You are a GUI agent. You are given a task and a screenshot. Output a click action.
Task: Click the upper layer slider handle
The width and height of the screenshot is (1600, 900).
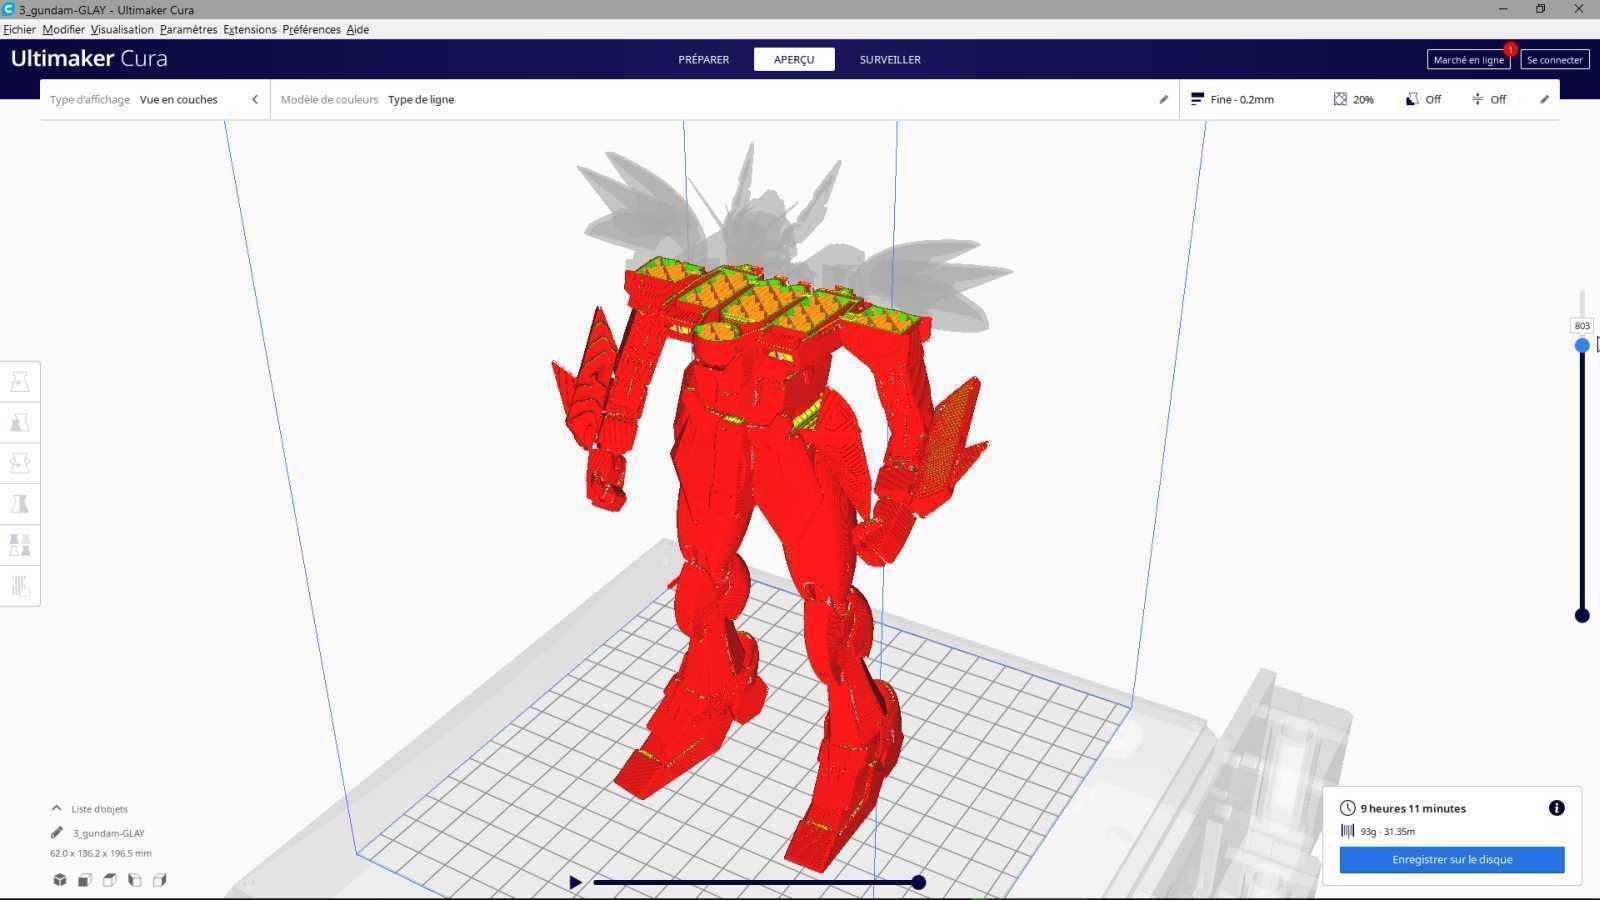click(1582, 345)
